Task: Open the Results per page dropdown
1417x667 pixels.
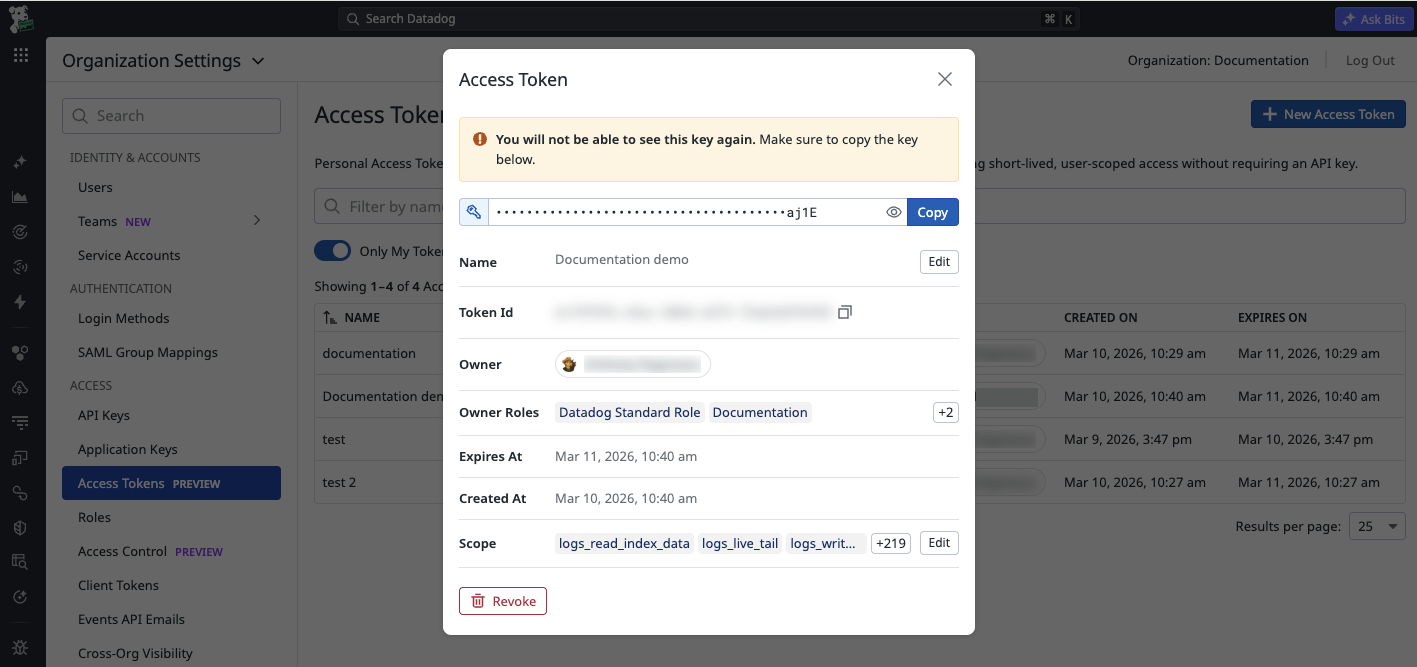Action: [1377, 526]
